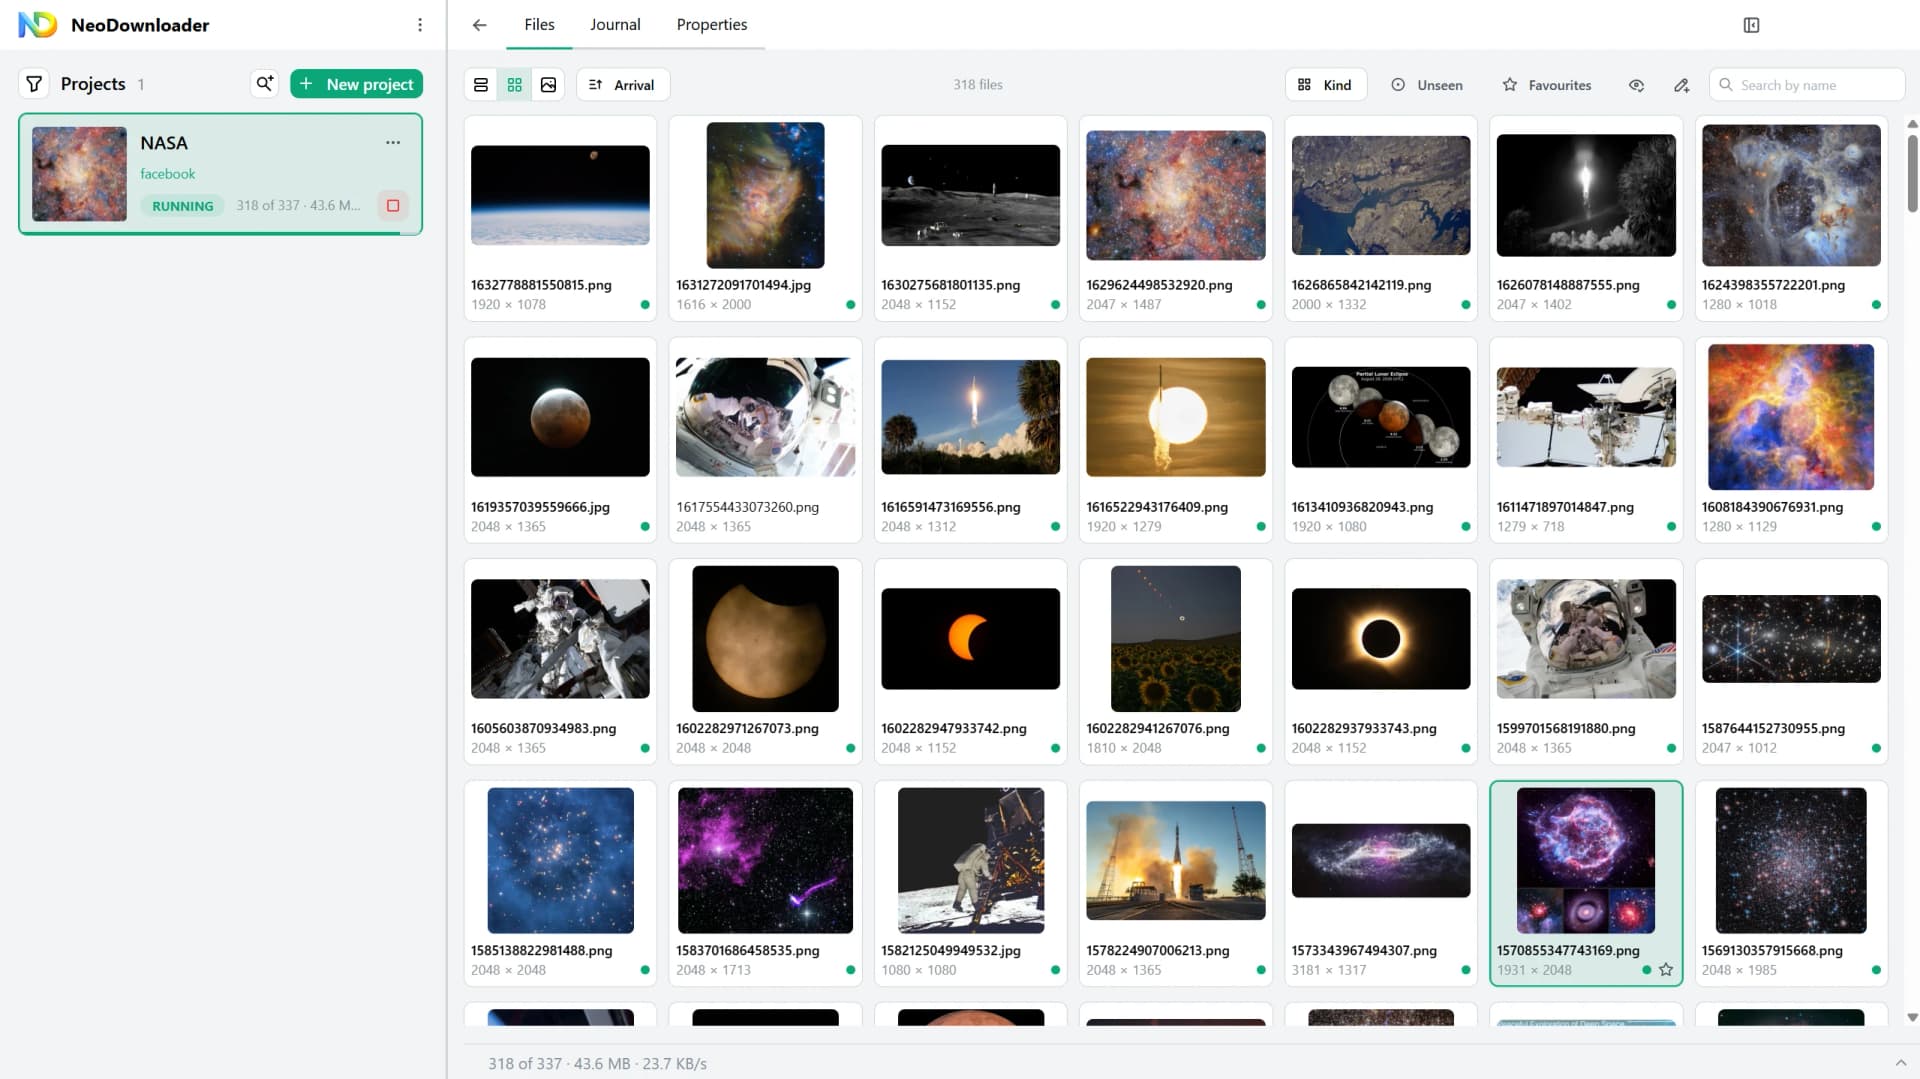Focus the Search by name field
Image resolution: width=1920 pixels, height=1079 pixels.
(1807, 85)
